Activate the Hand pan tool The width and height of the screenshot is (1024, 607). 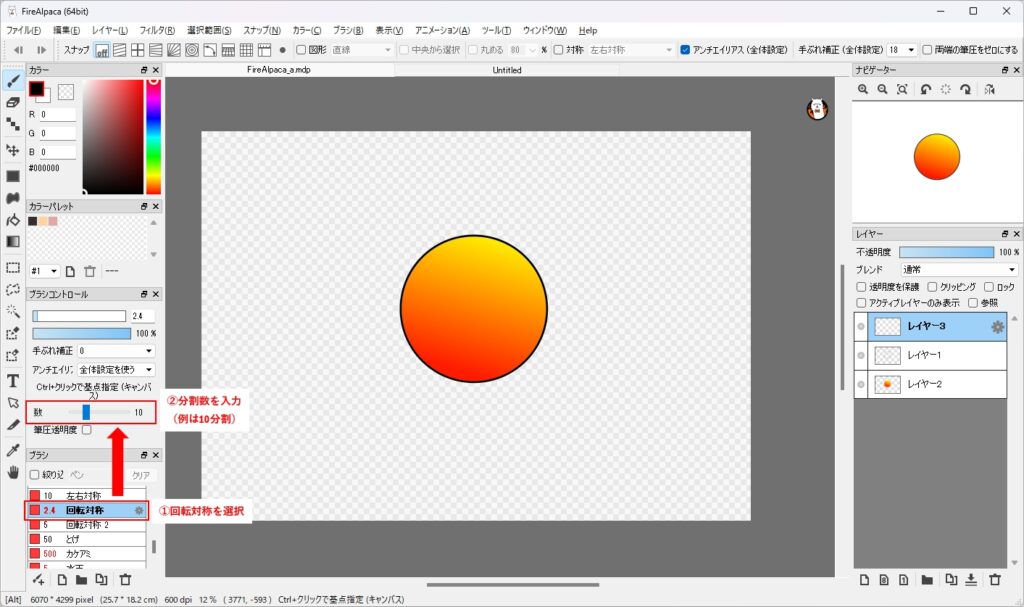(13, 472)
